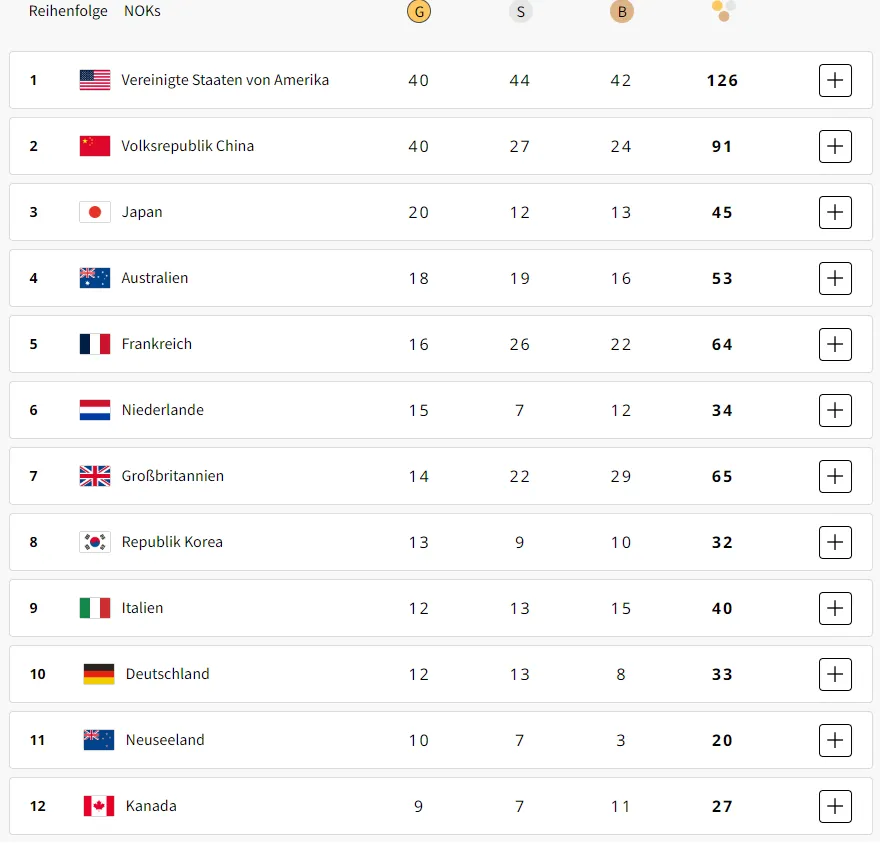Click the silver medal column icon
The height and width of the screenshot is (844, 880).
pos(520,11)
